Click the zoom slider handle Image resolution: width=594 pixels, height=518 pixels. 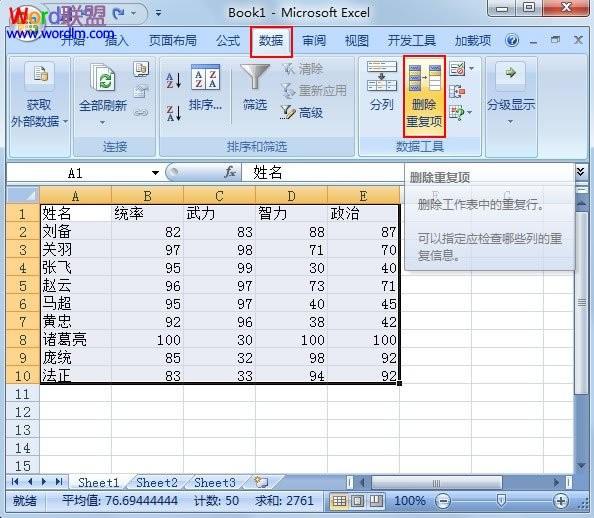[x=501, y=501]
